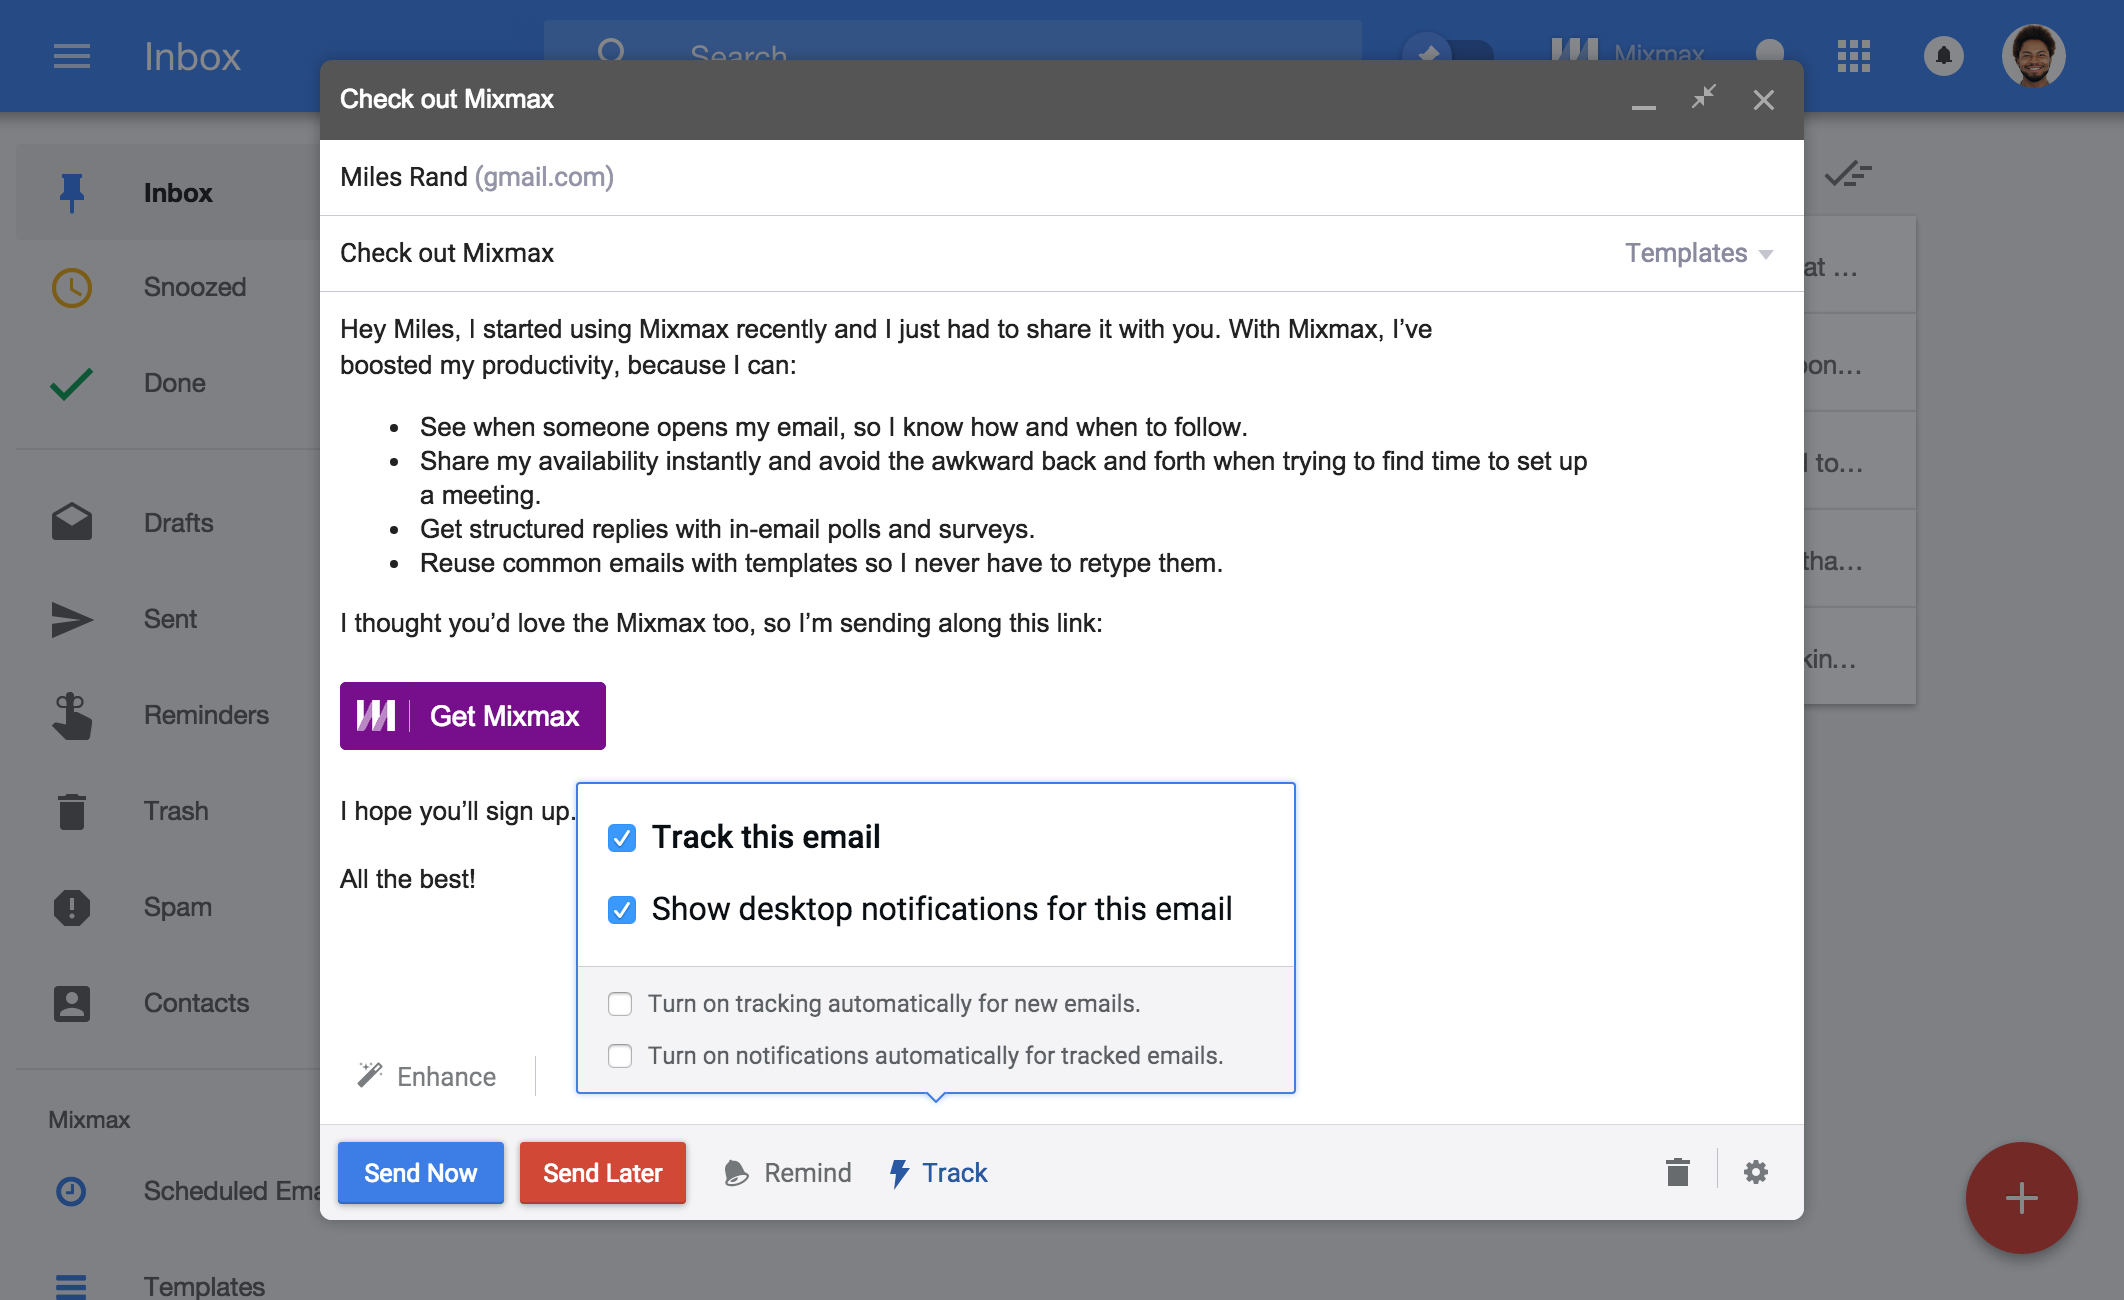Open the Snoozed folder
Screen dimensions: 2124x1300
[194, 287]
